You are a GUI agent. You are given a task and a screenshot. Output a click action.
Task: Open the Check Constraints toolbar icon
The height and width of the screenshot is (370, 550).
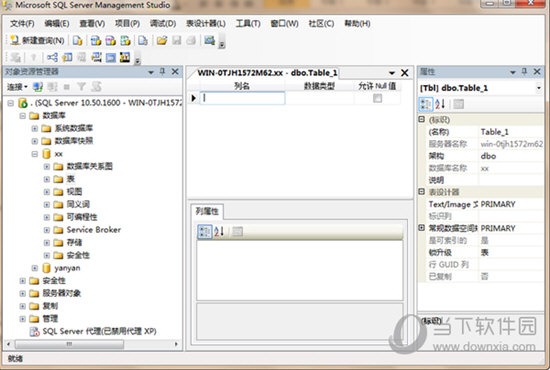tap(111, 57)
